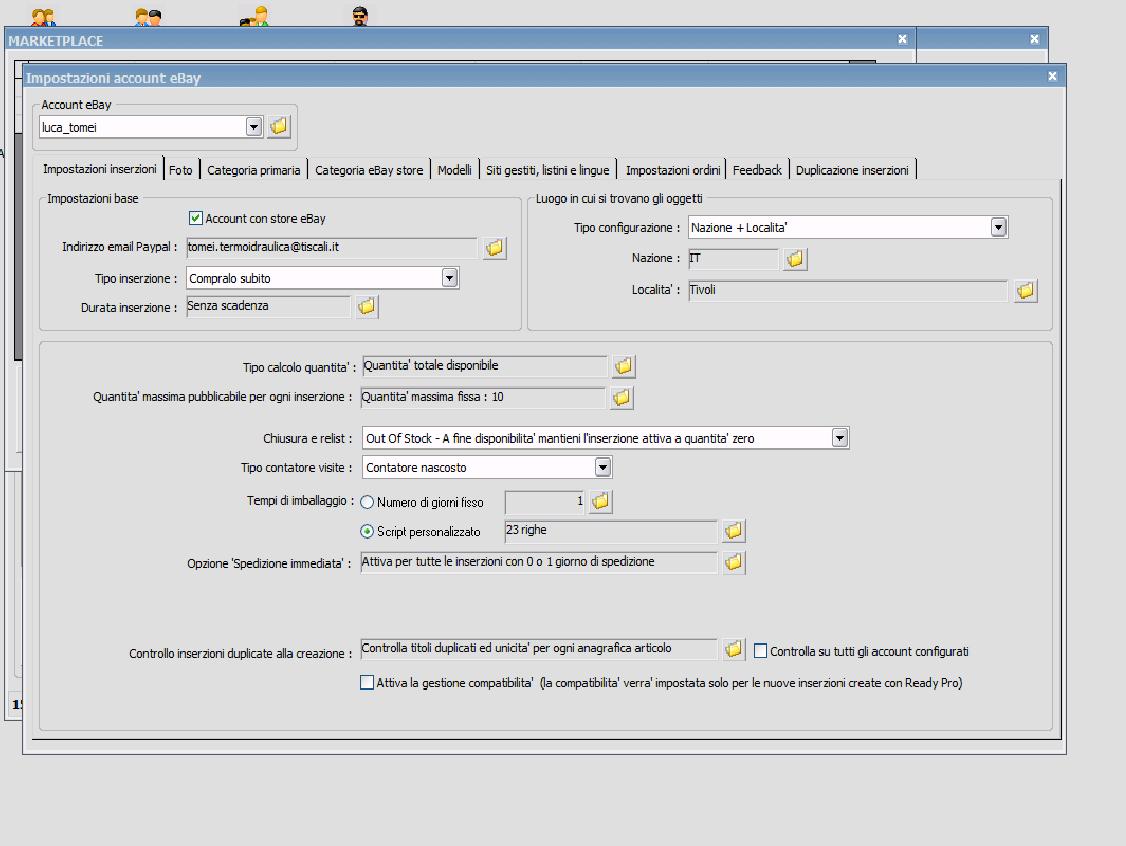
Task: Click the Attiva per tutte le inserzioni field
Action: 539,562
